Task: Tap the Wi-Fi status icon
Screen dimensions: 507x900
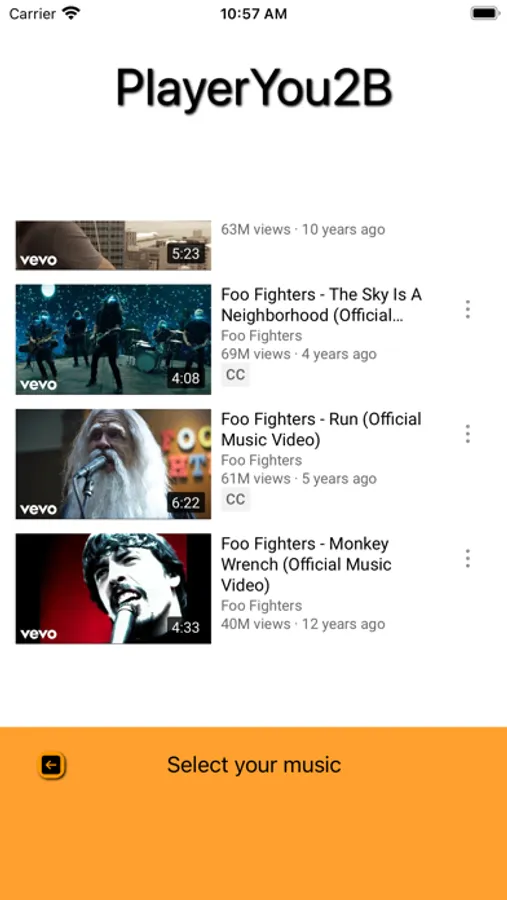Action: click(x=72, y=13)
